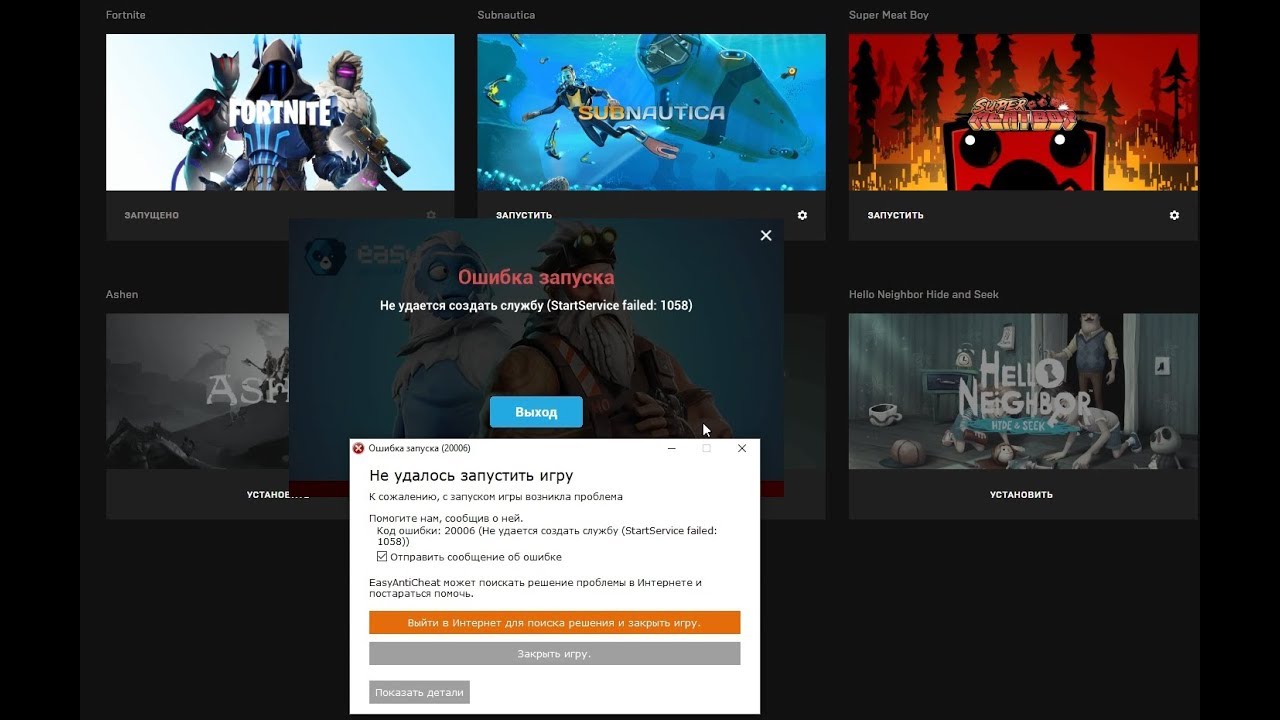Launch Super Meat Boy with ЗАПУСТИТЬ
The image size is (1280, 720).
click(895, 215)
